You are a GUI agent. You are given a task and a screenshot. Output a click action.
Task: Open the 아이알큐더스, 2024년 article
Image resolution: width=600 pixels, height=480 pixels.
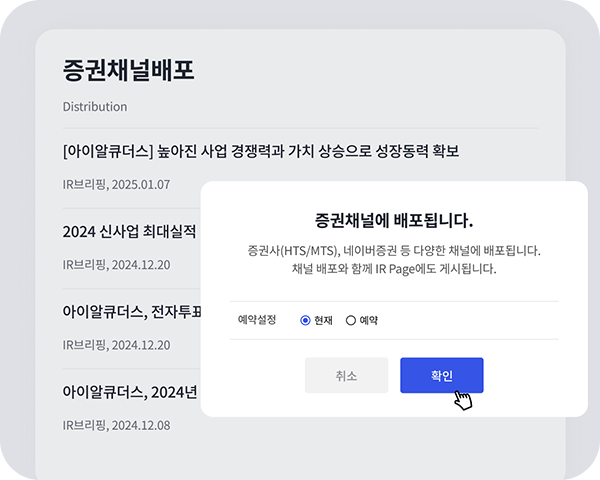130,392
